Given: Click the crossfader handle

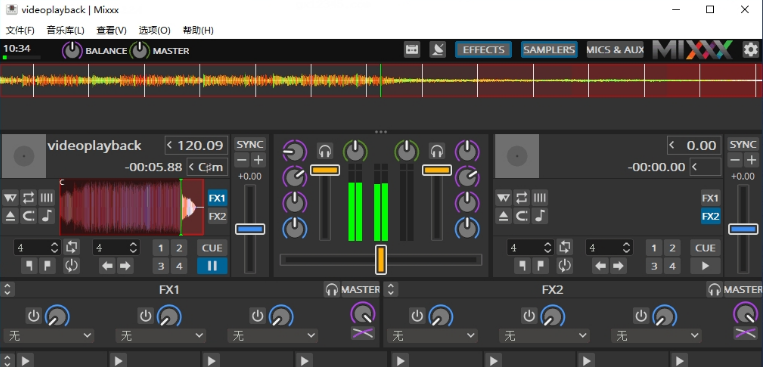Looking at the screenshot, I should [381, 260].
